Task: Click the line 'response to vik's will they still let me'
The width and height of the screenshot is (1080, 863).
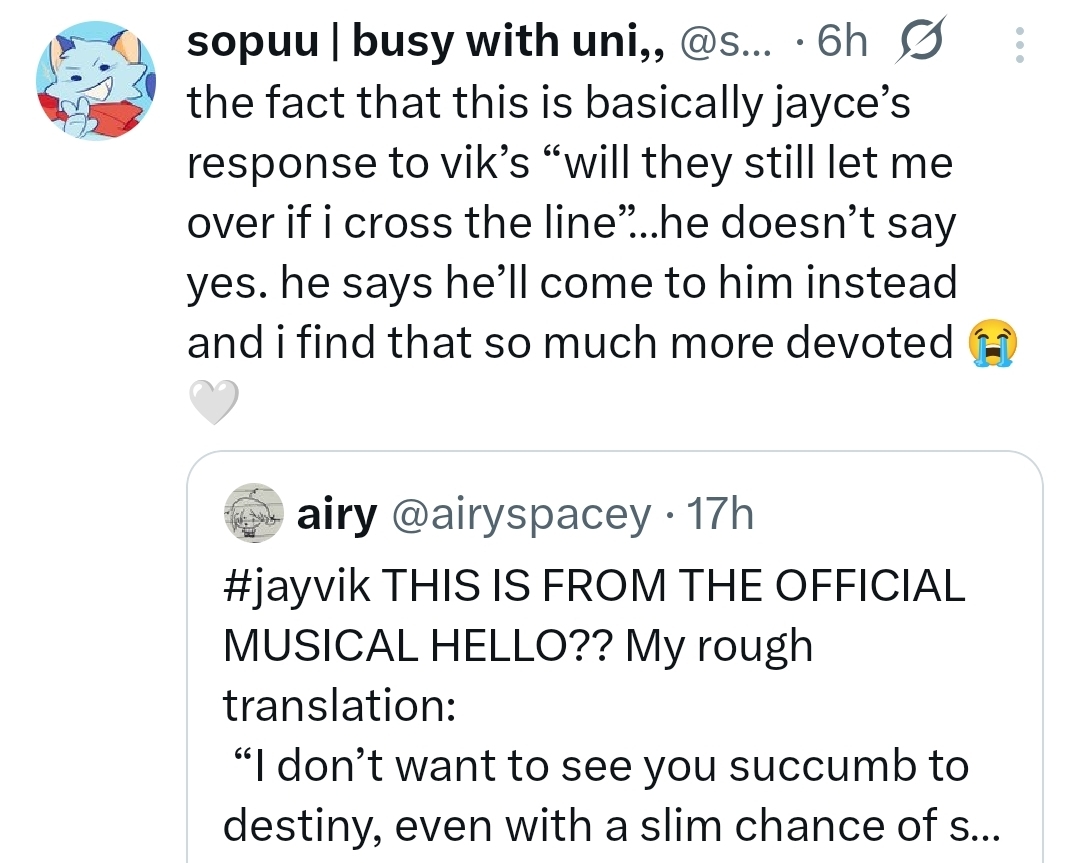Action: tap(569, 164)
